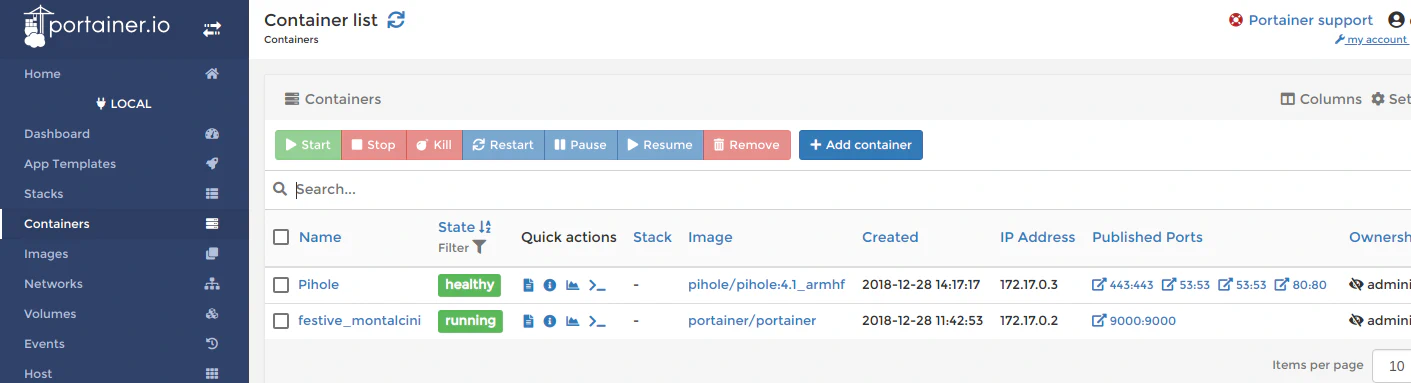
Task: Open Events from the sidebar
Action: (x=44, y=344)
